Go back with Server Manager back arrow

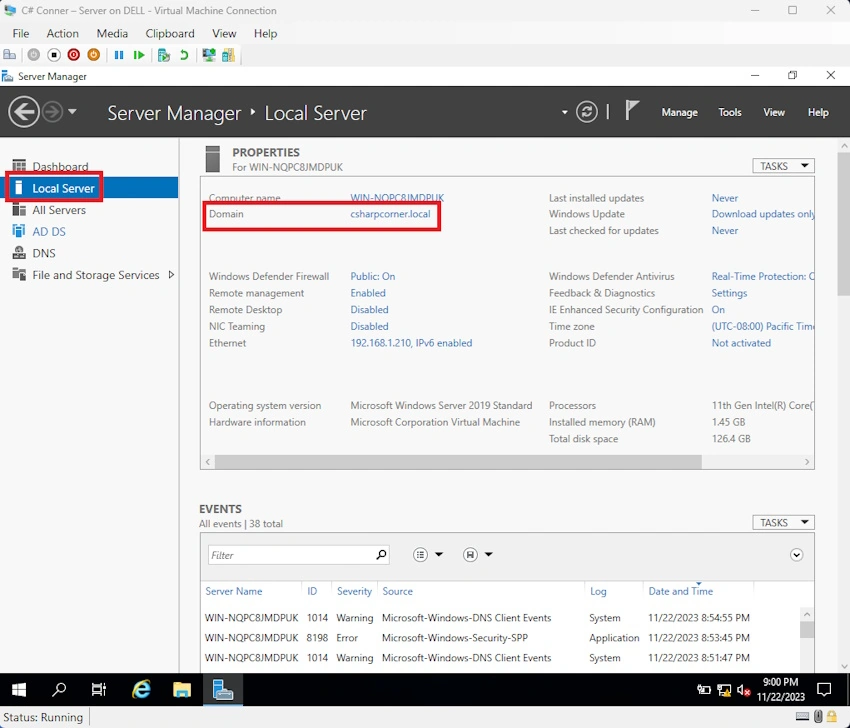click(x=24, y=112)
